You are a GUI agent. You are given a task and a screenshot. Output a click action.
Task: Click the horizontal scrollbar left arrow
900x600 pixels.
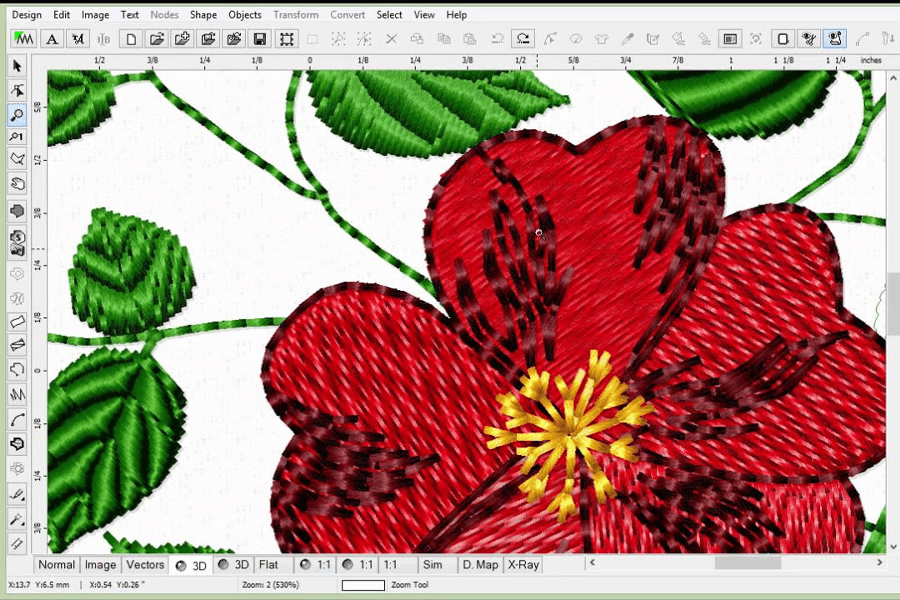click(592, 563)
